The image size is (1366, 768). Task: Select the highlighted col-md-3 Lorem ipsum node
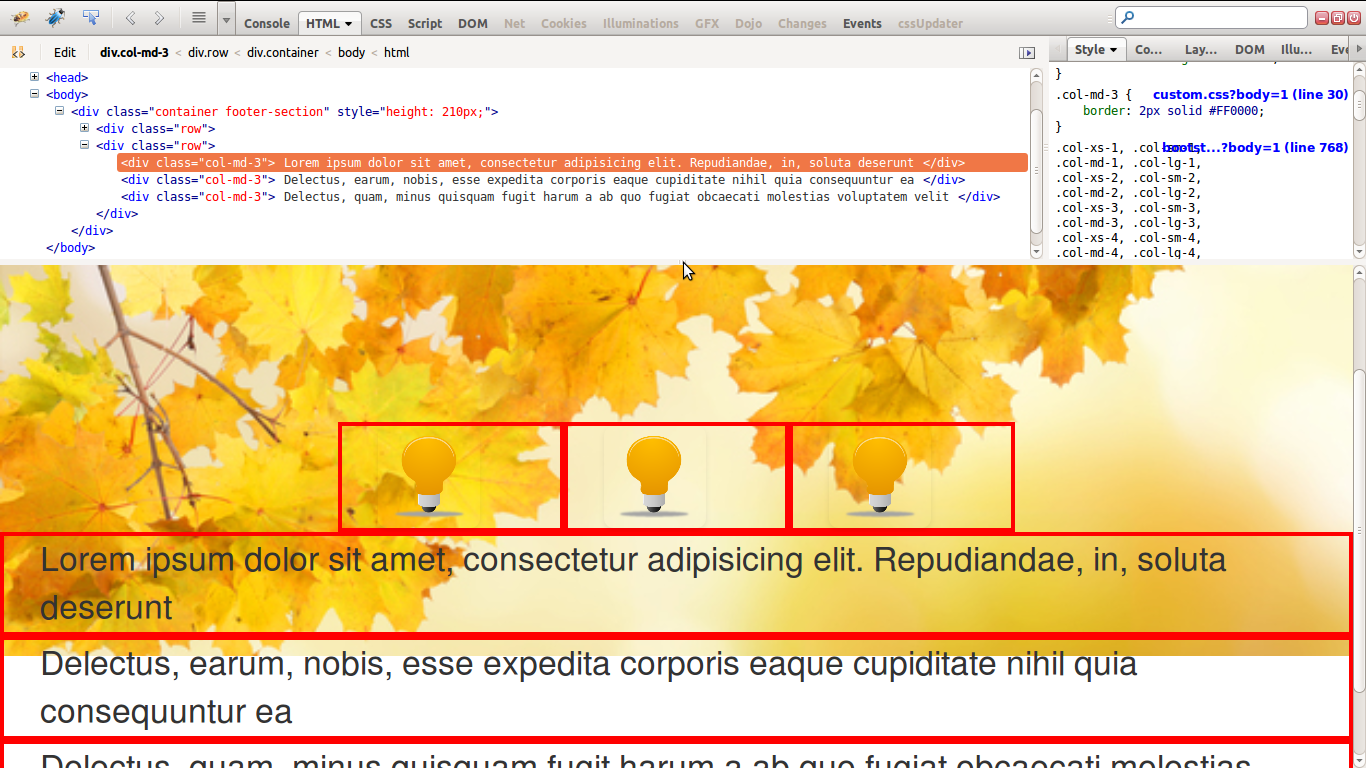[572, 163]
